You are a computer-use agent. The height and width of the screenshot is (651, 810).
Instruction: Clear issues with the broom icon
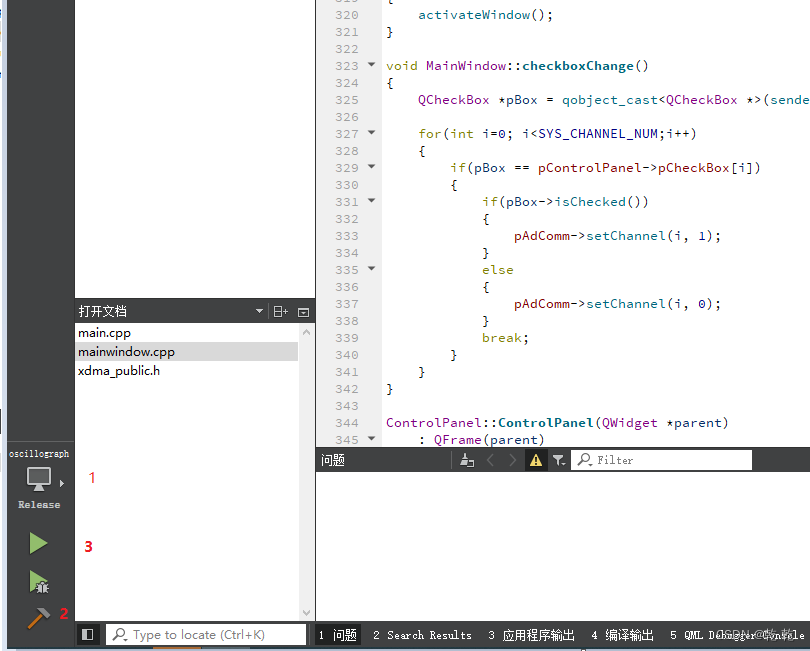pos(467,460)
